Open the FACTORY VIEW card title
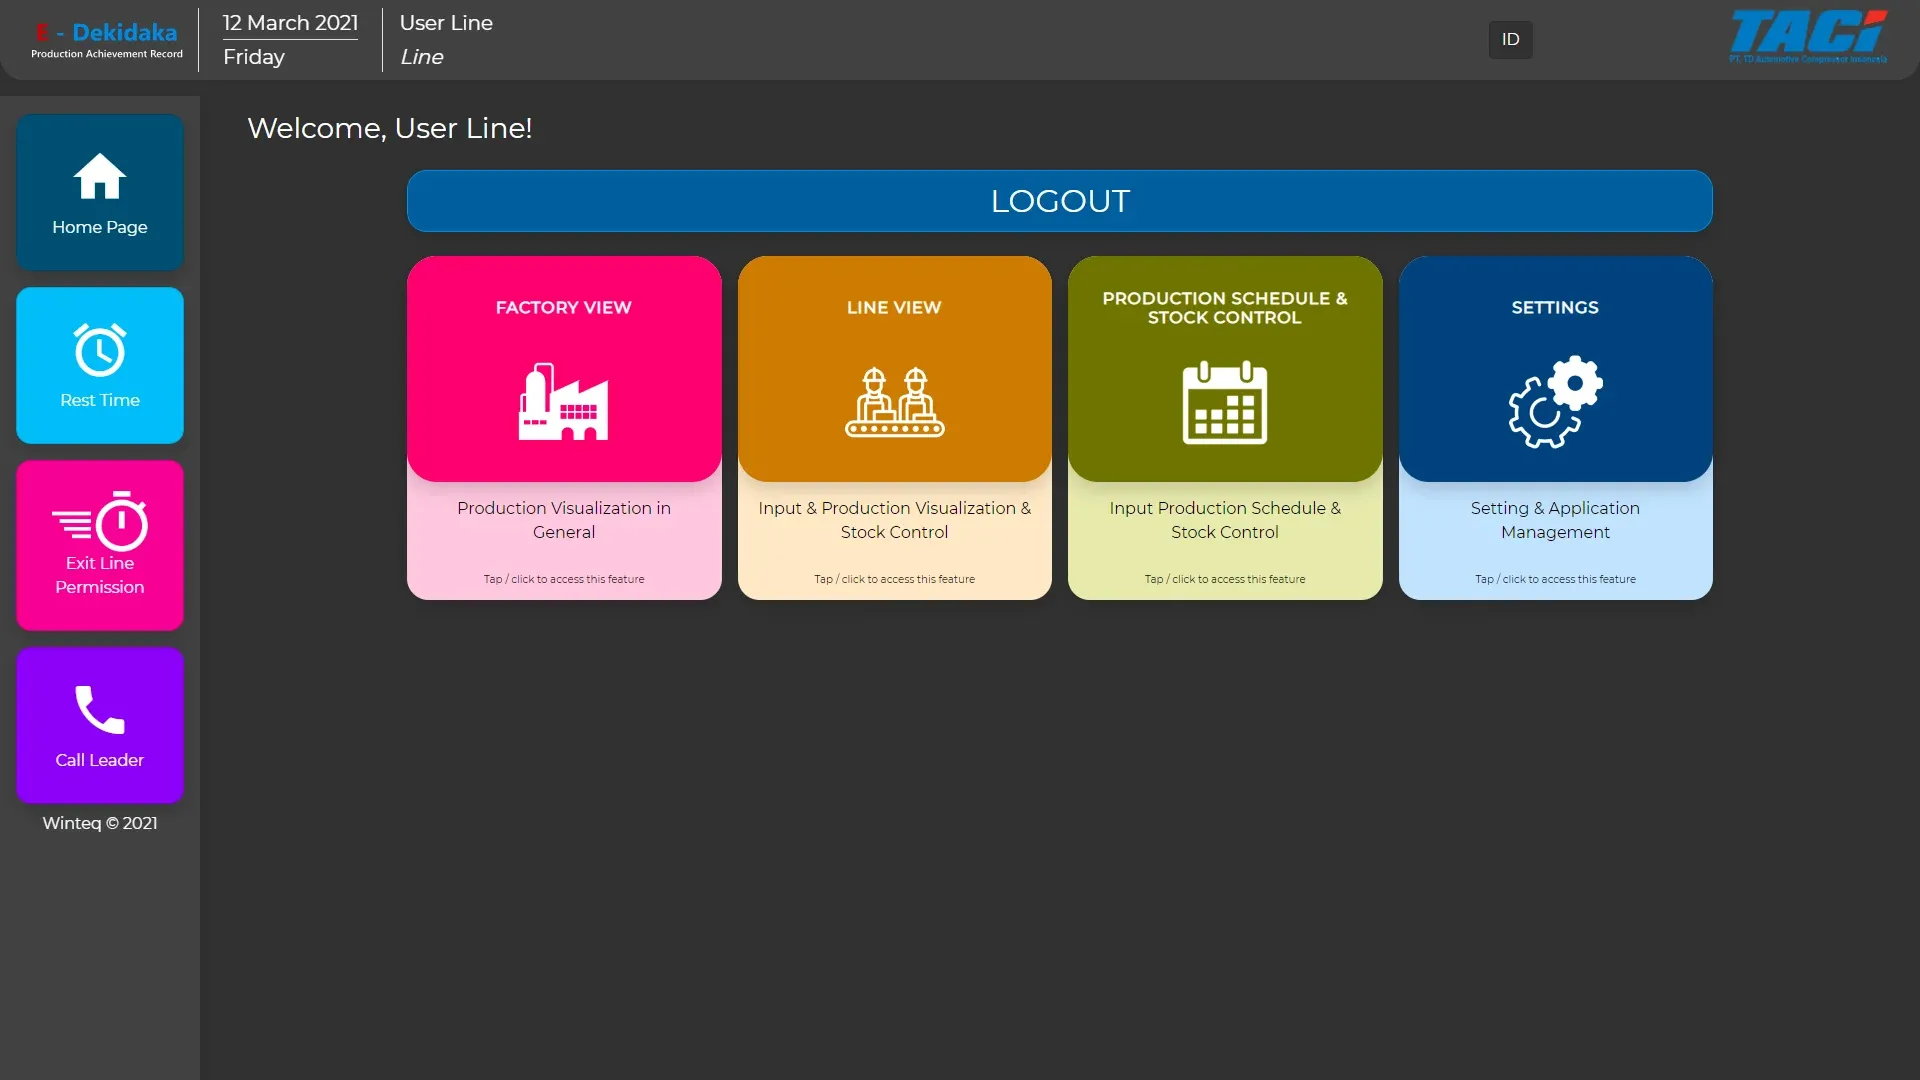The width and height of the screenshot is (1920, 1080). 563,308
